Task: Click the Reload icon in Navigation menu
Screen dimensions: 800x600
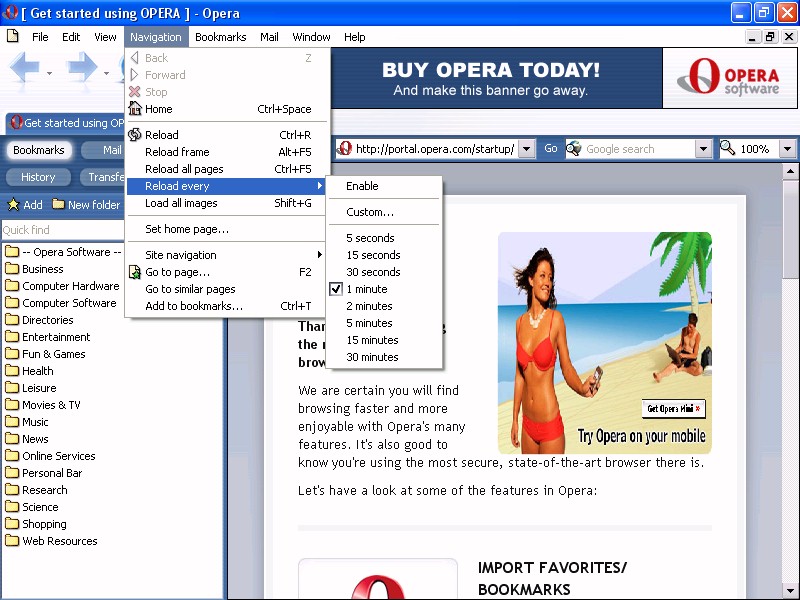Action: 135,135
